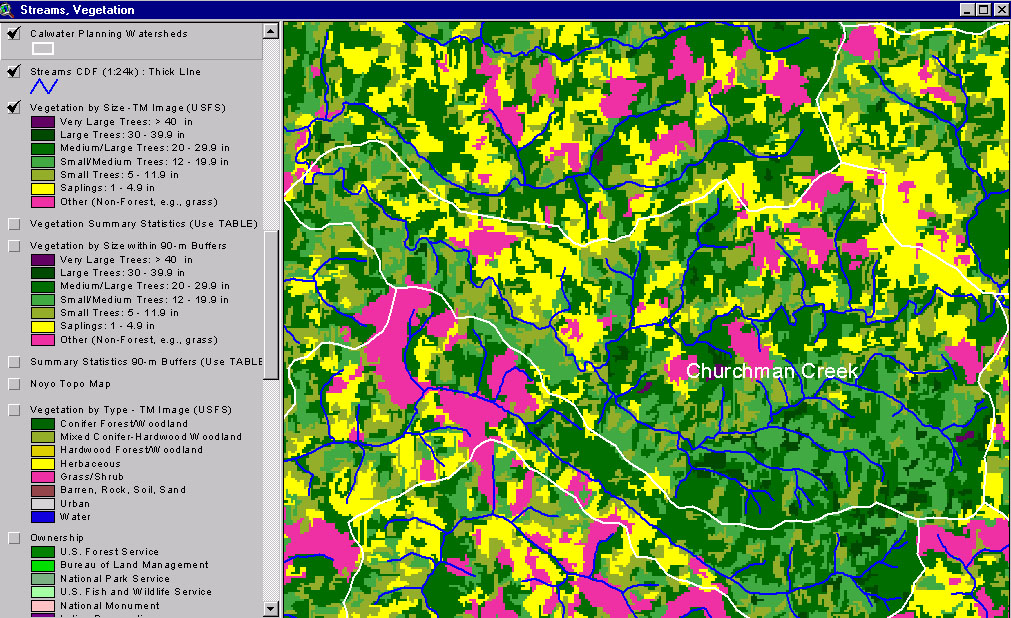Click Medium/Large Trees swatch in 90-m Buffers legend
This screenshot has width=1011, height=618.
click(43, 286)
